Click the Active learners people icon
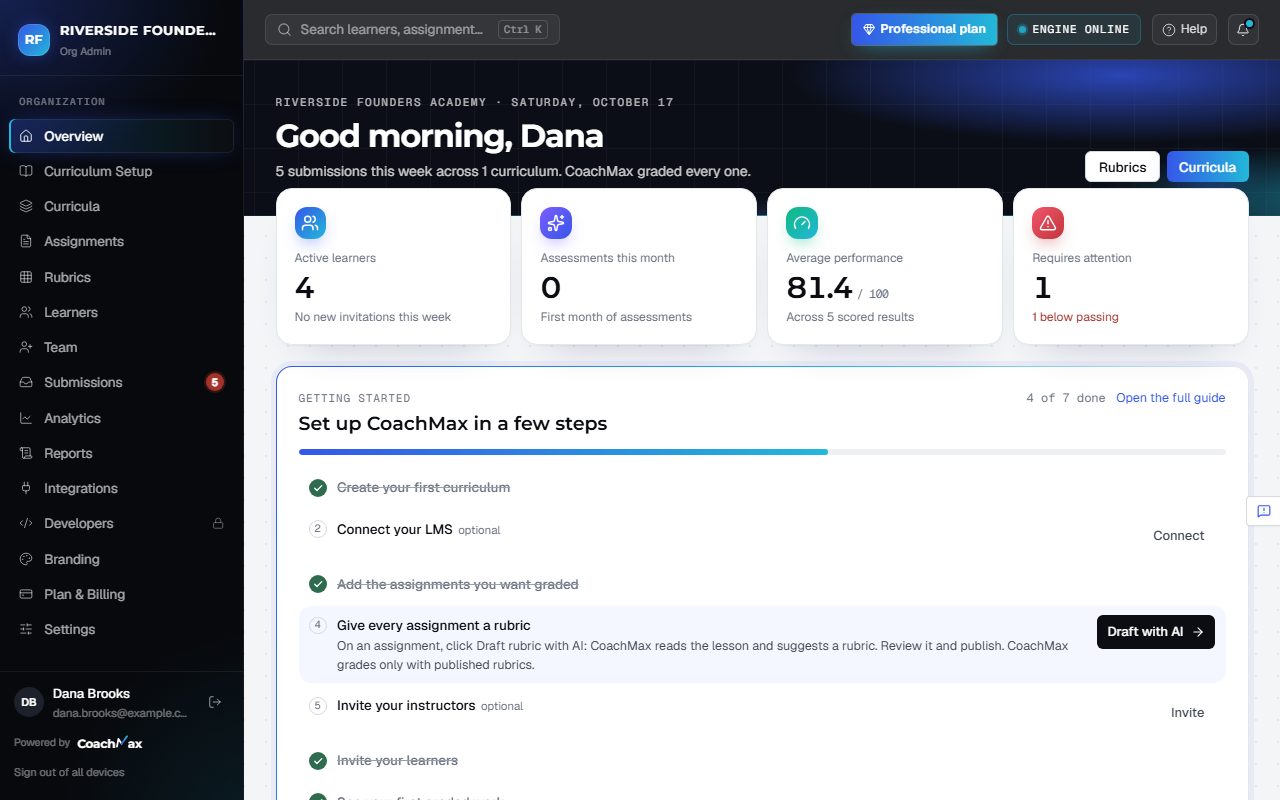 click(310, 223)
